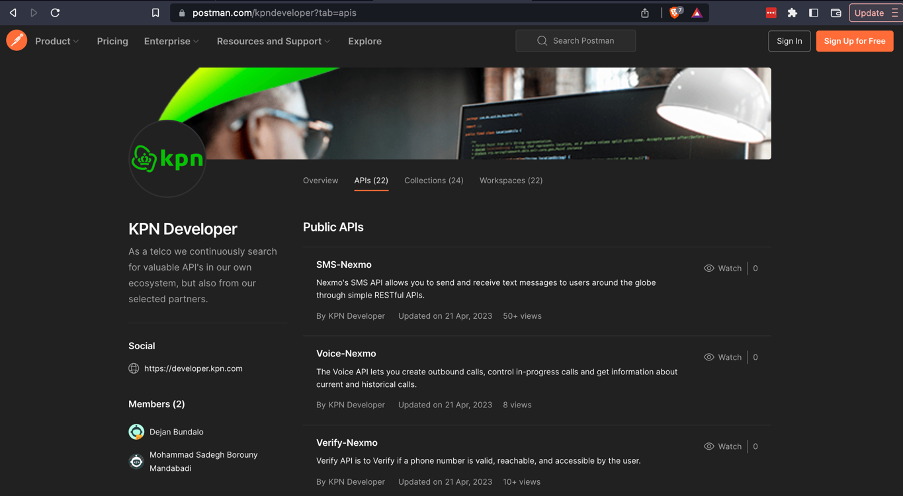Click the 'Members (2)' heading
The width and height of the screenshot is (904, 496).
[x=156, y=404]
